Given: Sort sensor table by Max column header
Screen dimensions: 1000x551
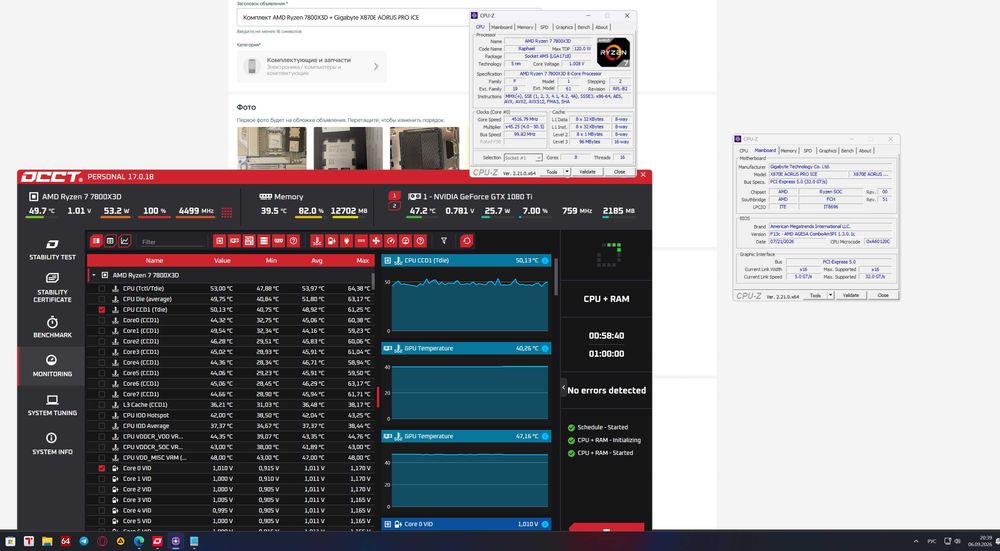Looking at the screenshot, I should 362,260.
